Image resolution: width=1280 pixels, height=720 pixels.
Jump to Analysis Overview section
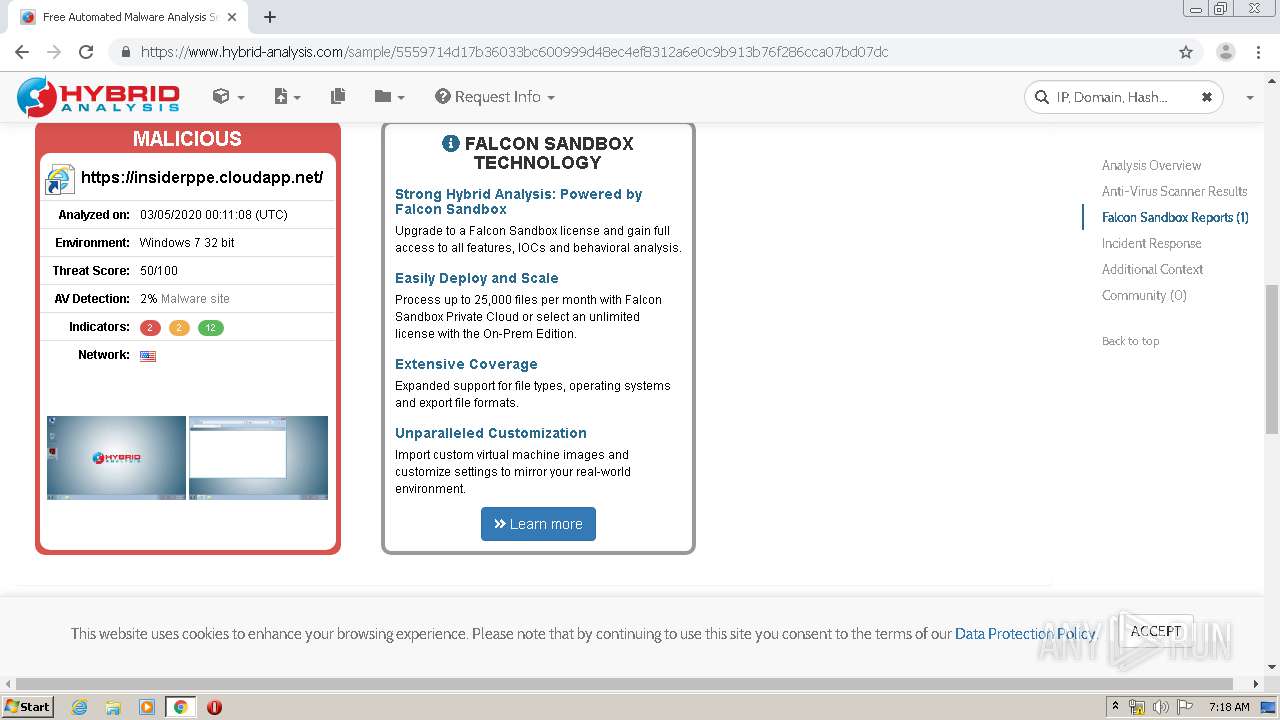tap(1151, 165)
